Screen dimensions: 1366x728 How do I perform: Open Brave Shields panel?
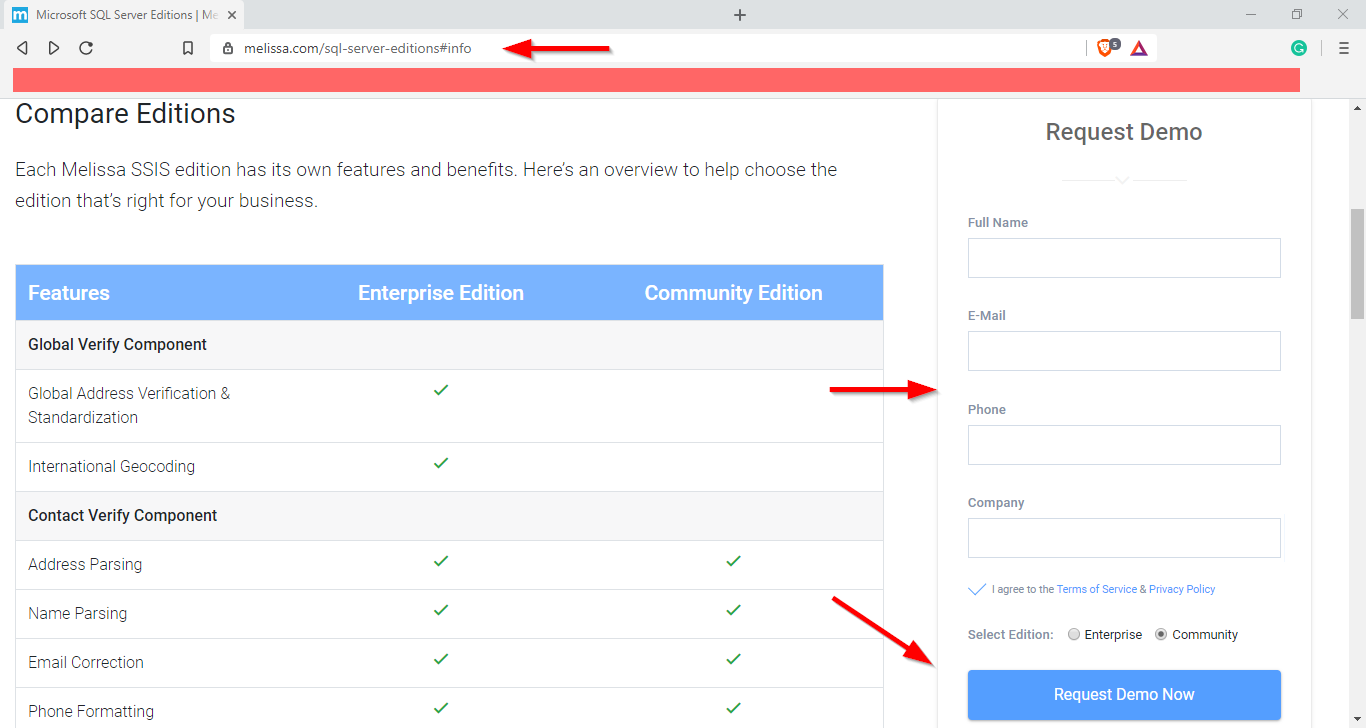[x=1107, y=47]
